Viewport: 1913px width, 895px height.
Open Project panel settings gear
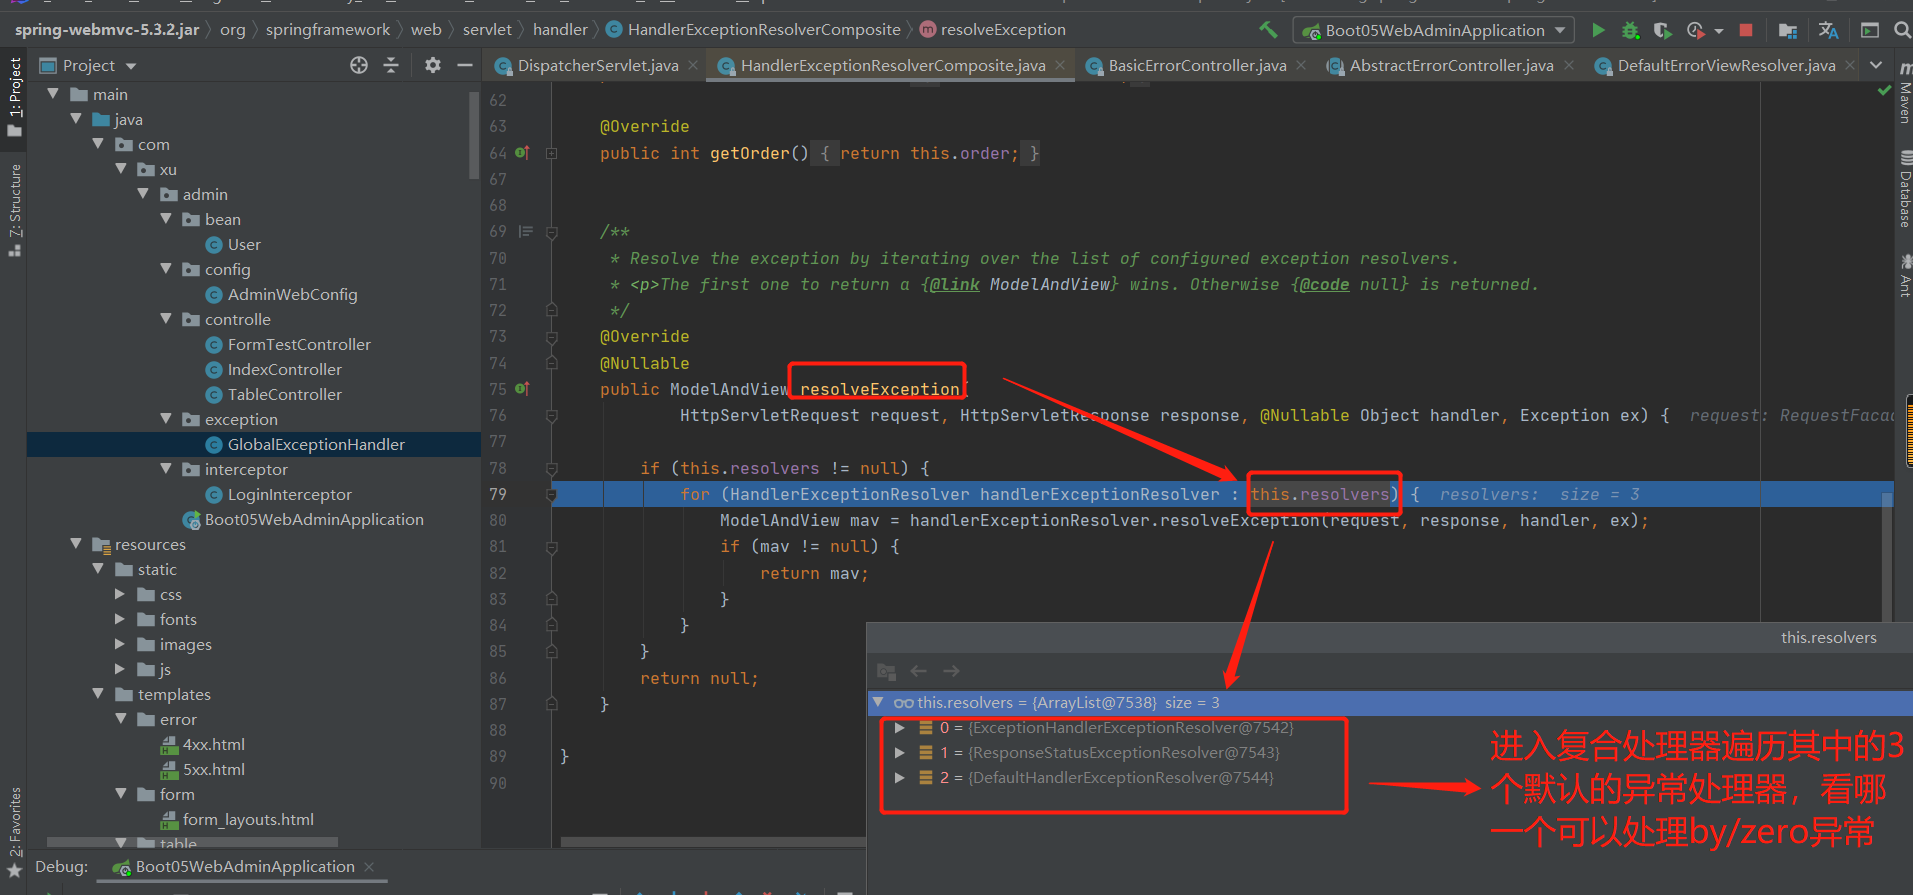432,65
